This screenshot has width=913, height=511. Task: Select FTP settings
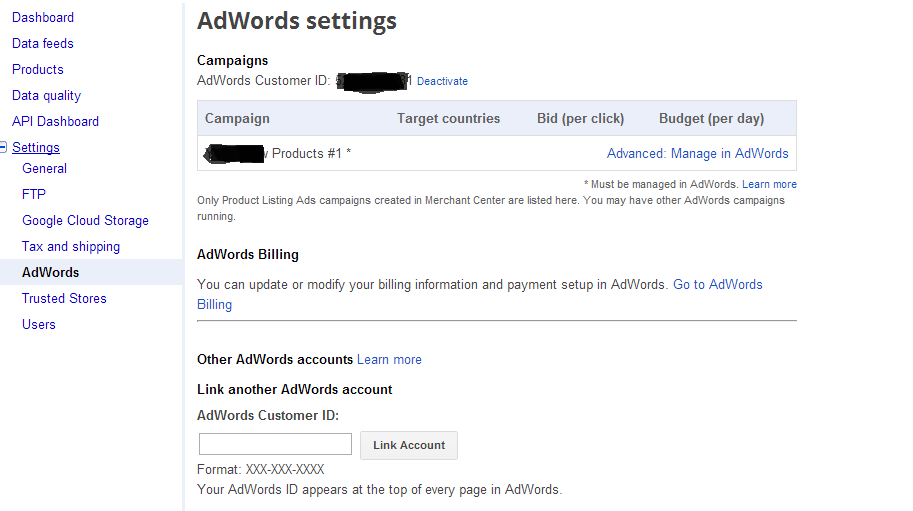[34, 194]
